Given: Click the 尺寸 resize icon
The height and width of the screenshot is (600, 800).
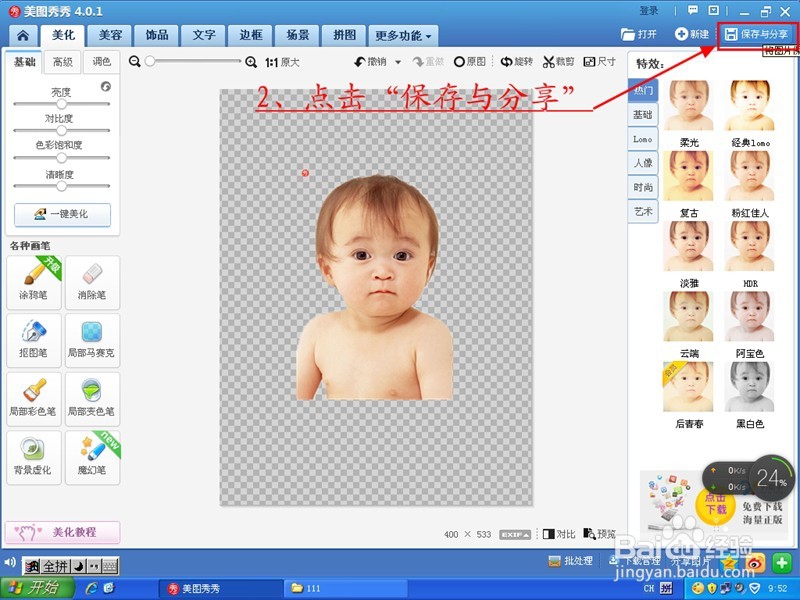Looking at the screenshot, I should 601,61.
